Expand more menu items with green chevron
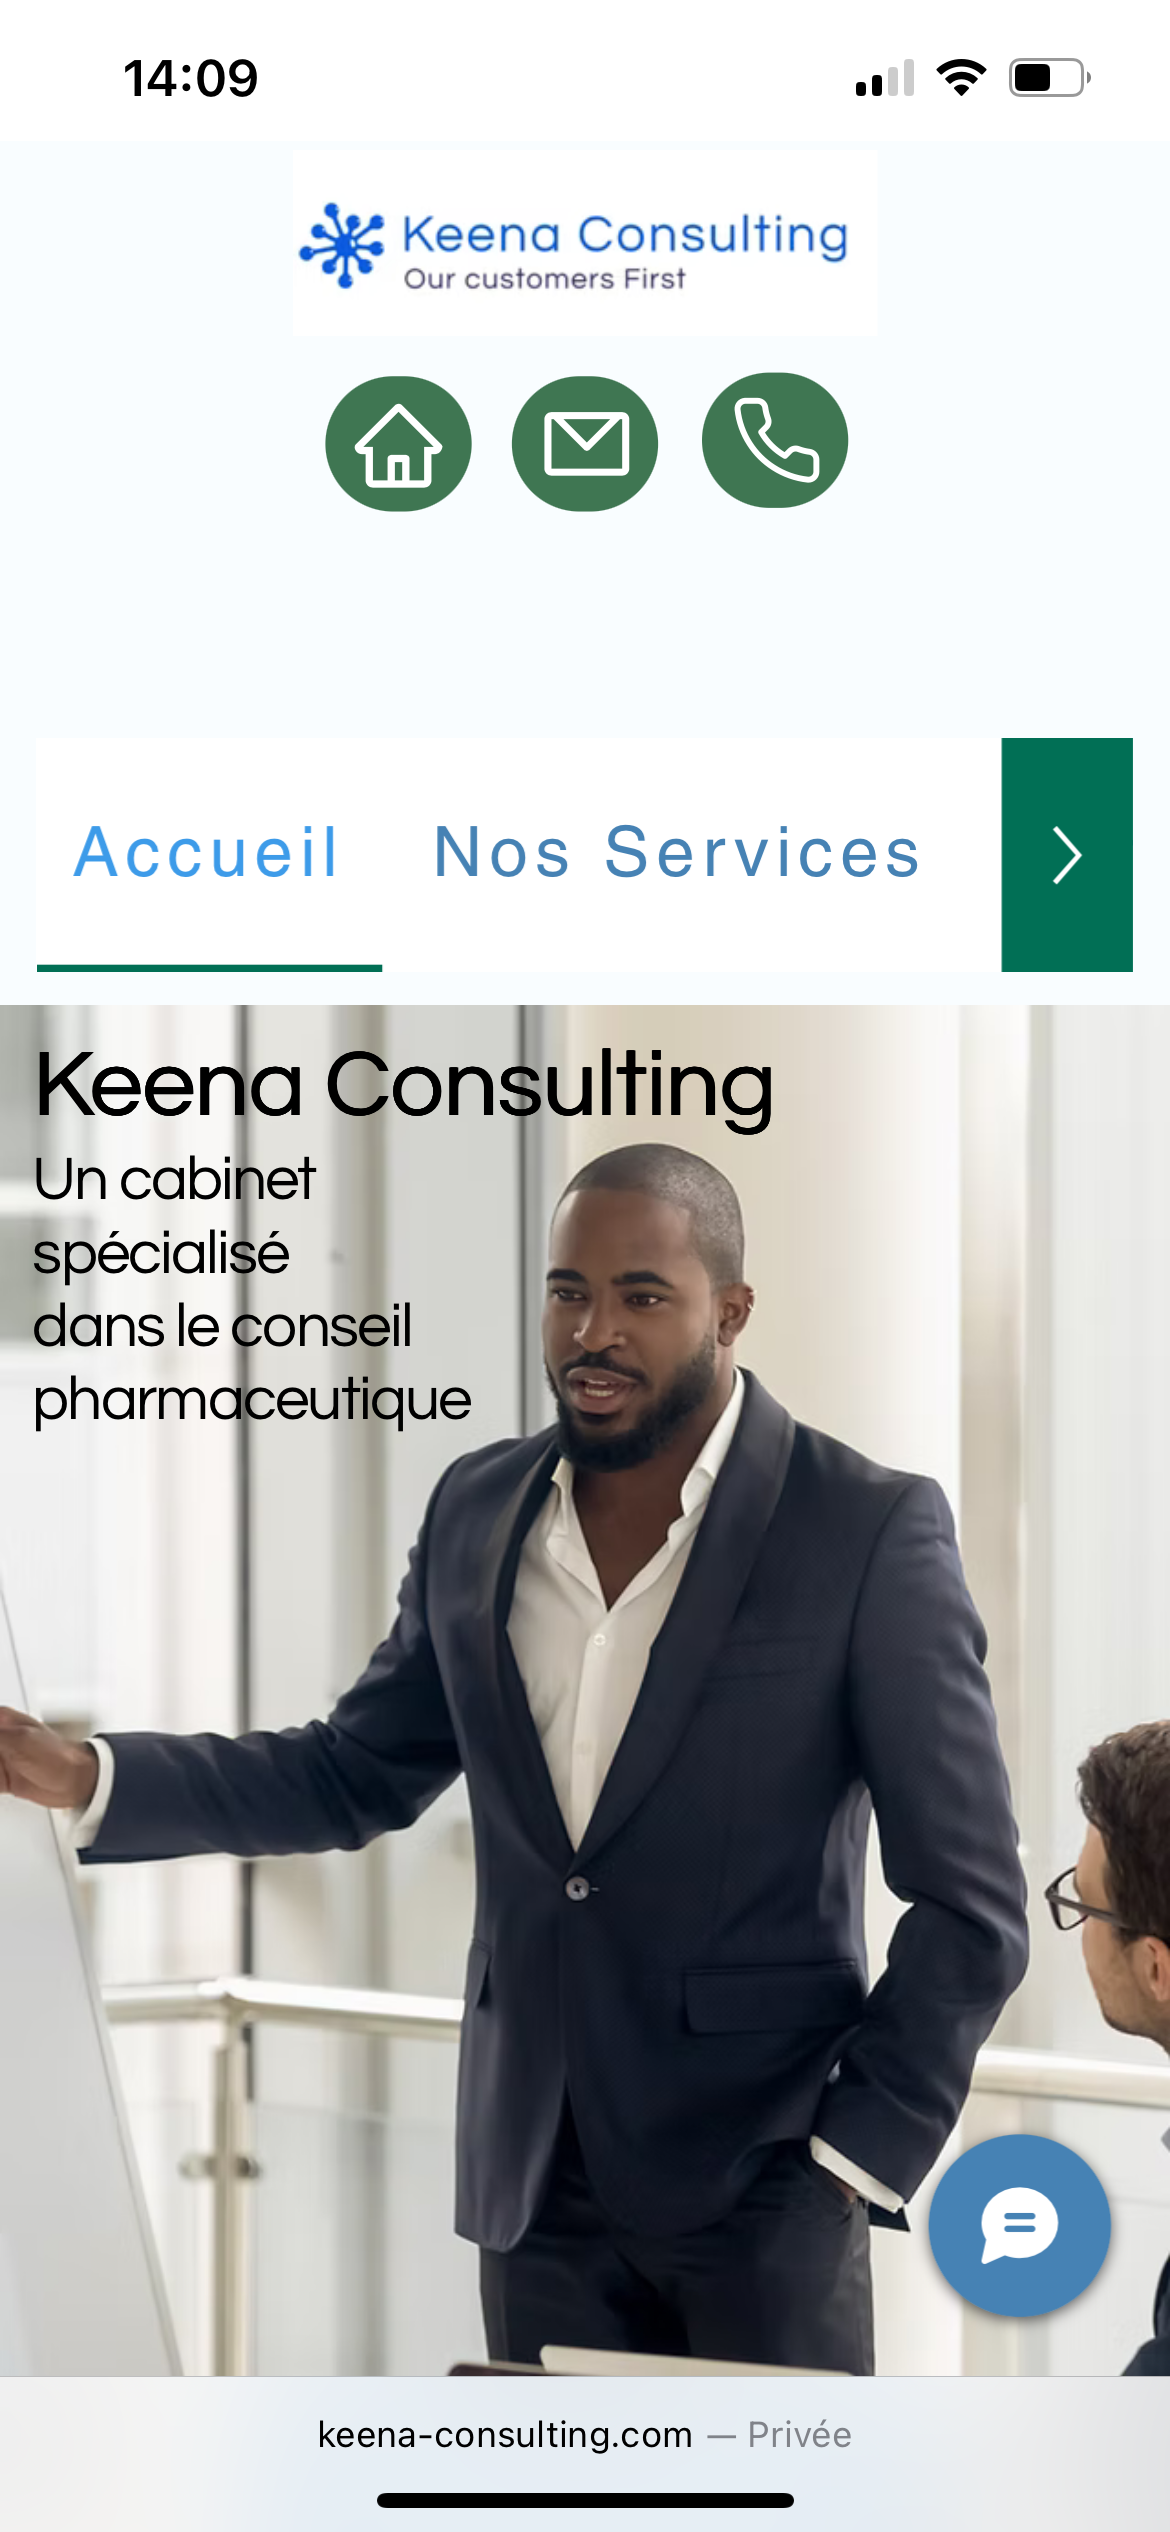 tap(1067, 855)
